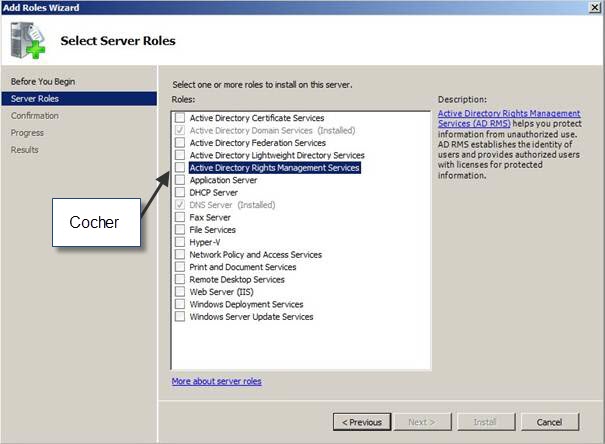Select Server Roles in the sidebar
This screenshot has height=444, width=605.
coord(35,99)
